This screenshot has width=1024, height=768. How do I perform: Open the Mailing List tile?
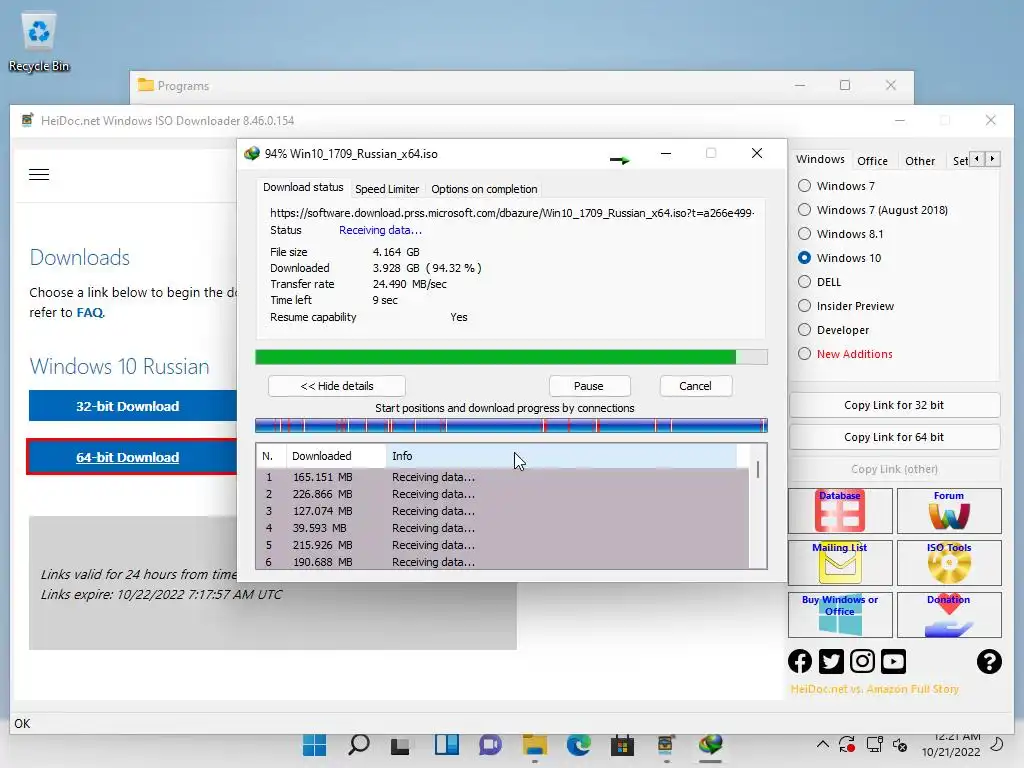click(x=840, y=563)
